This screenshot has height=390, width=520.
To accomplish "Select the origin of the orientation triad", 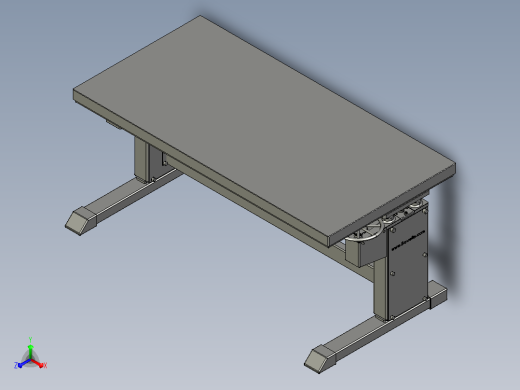I will pyautogui.click(x=31, y=360).
